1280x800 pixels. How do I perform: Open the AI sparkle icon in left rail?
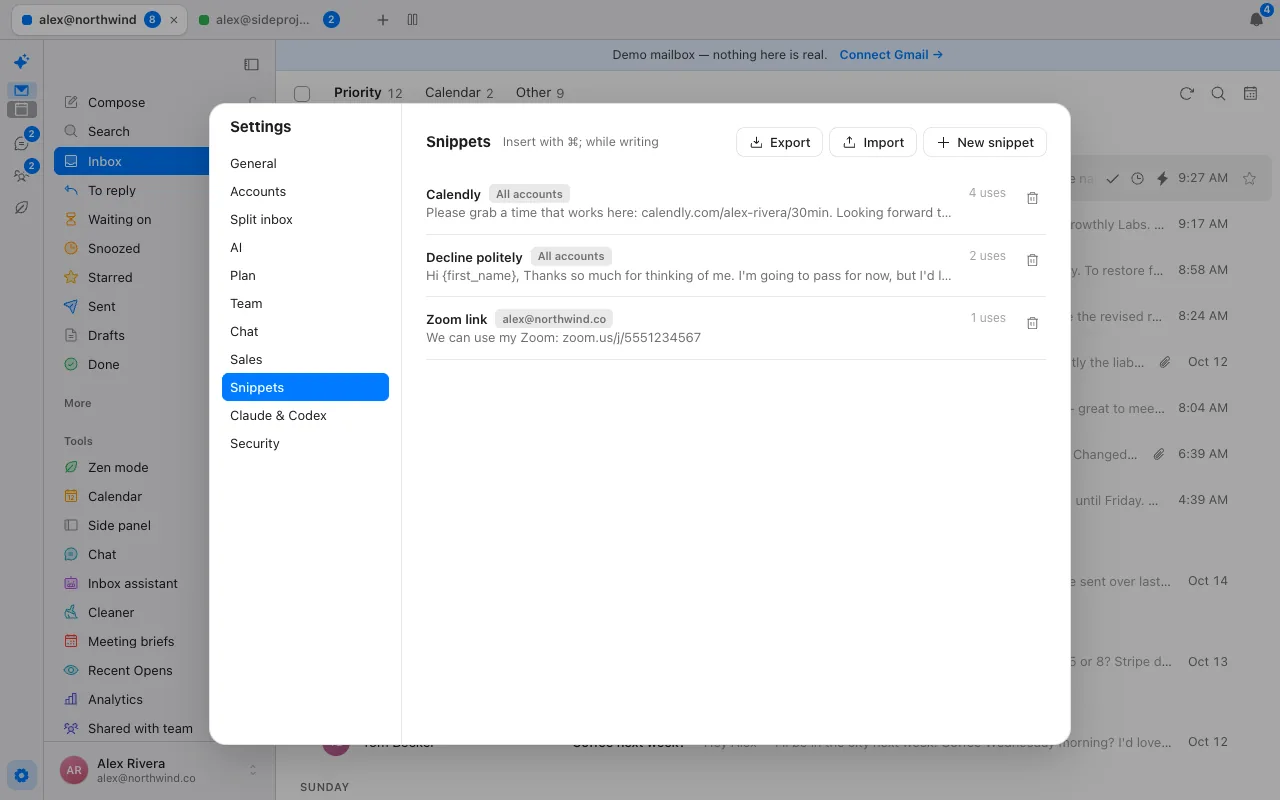pyautogui.click(x=21, y=62)
